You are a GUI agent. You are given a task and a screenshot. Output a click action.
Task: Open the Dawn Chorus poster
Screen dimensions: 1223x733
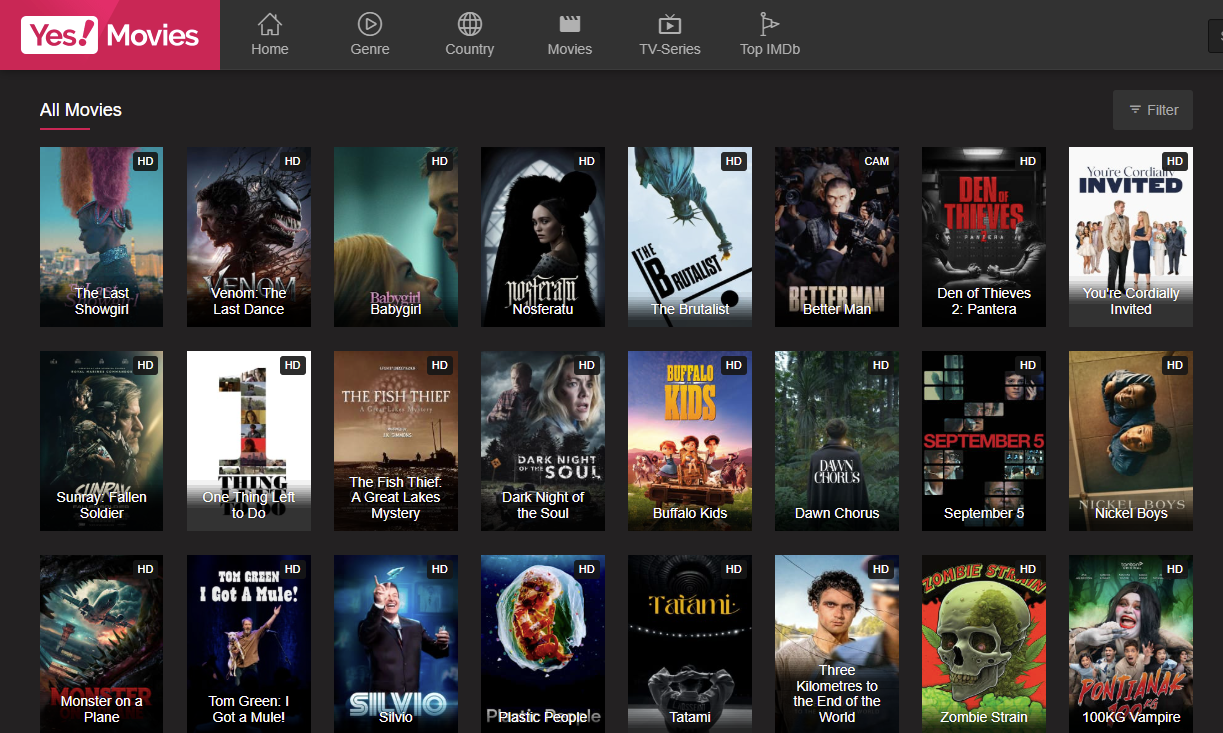(x=837, y=441)
